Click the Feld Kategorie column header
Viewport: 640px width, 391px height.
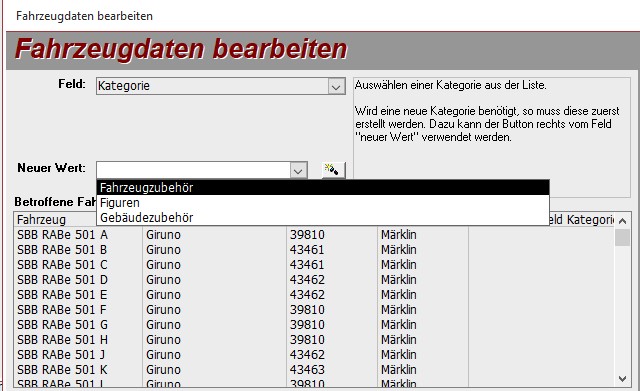coord(581,220)
